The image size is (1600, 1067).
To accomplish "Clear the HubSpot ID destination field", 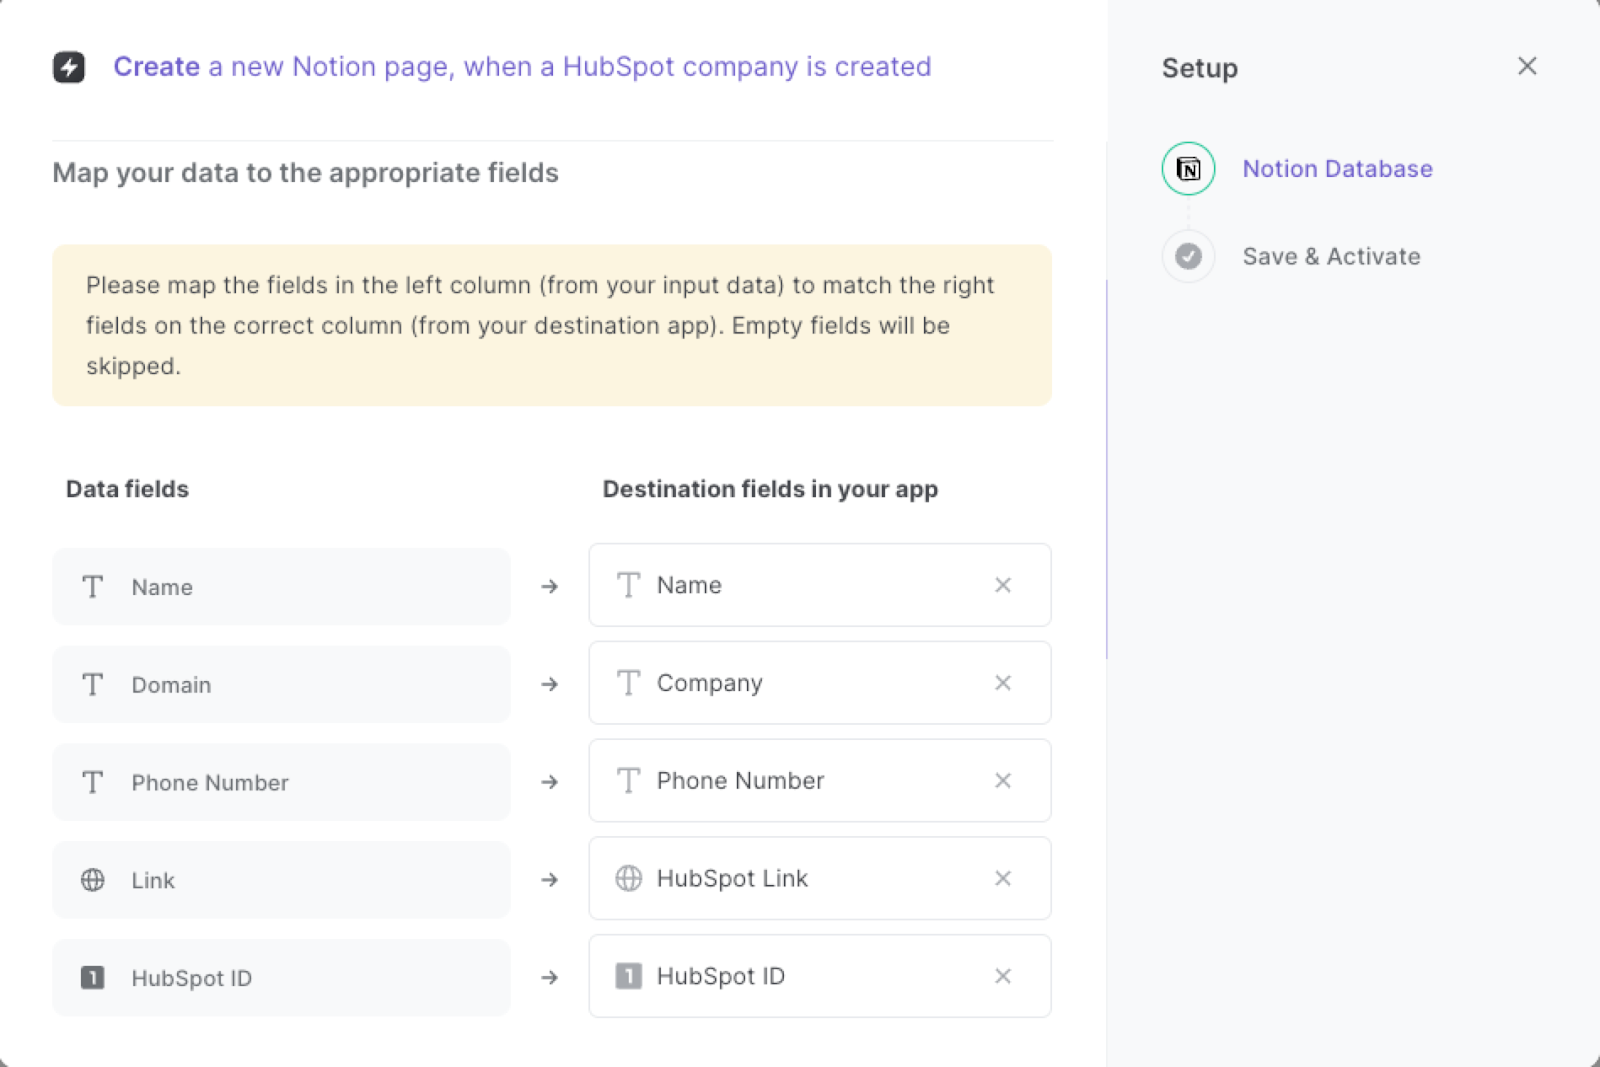I will (x=1003, y=976).
